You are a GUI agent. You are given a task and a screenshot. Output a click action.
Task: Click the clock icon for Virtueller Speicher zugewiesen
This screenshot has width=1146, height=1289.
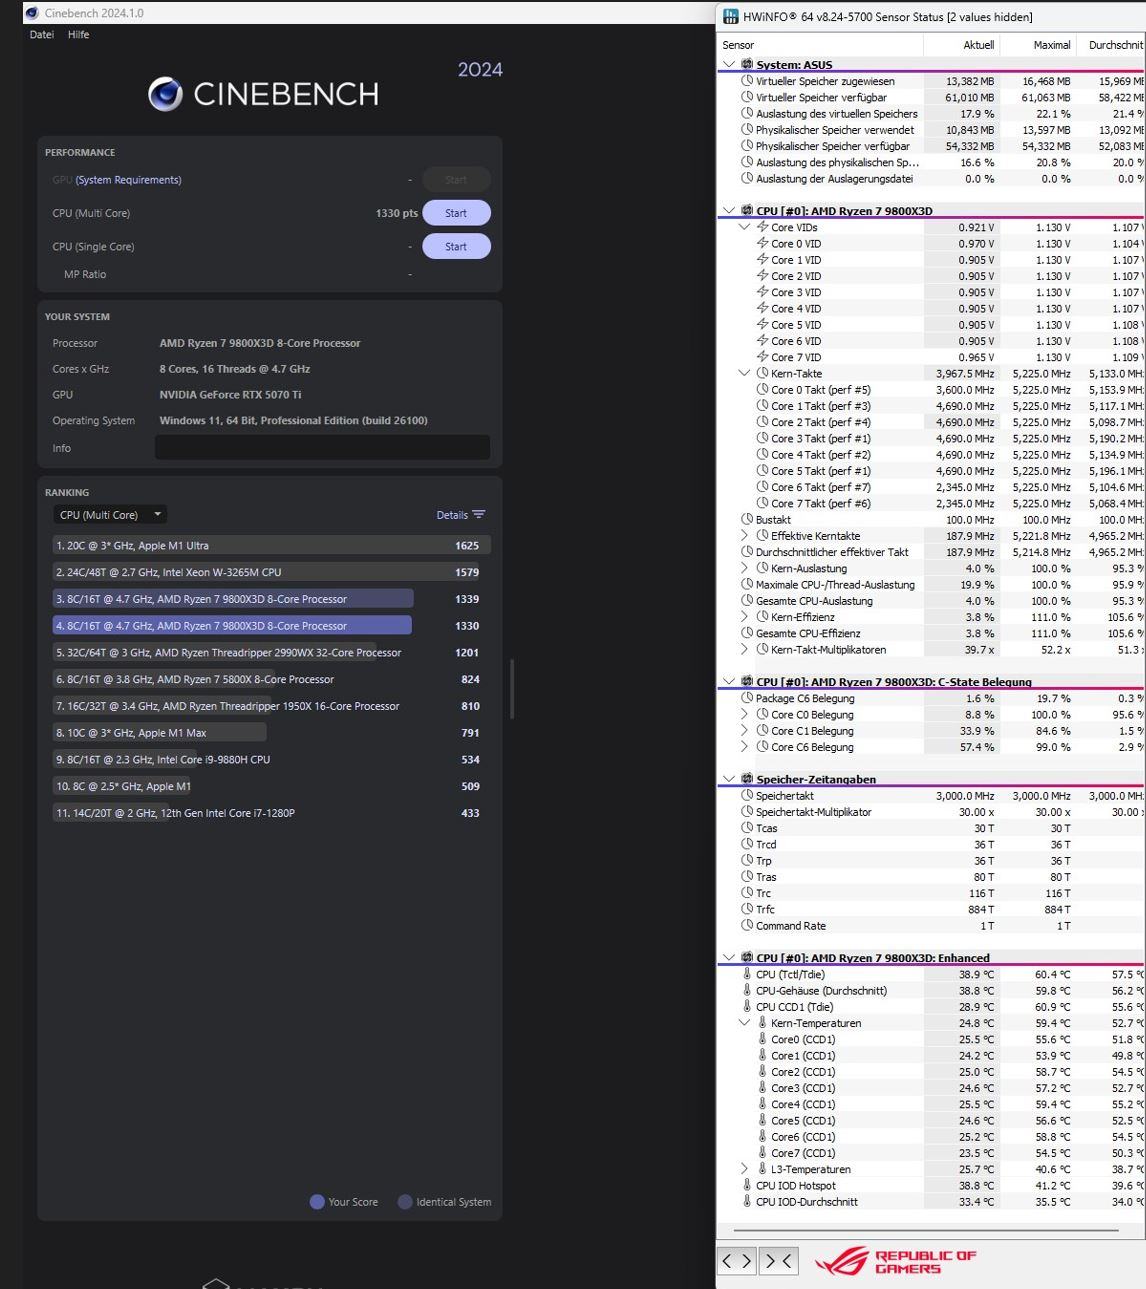tap(747, 81)
